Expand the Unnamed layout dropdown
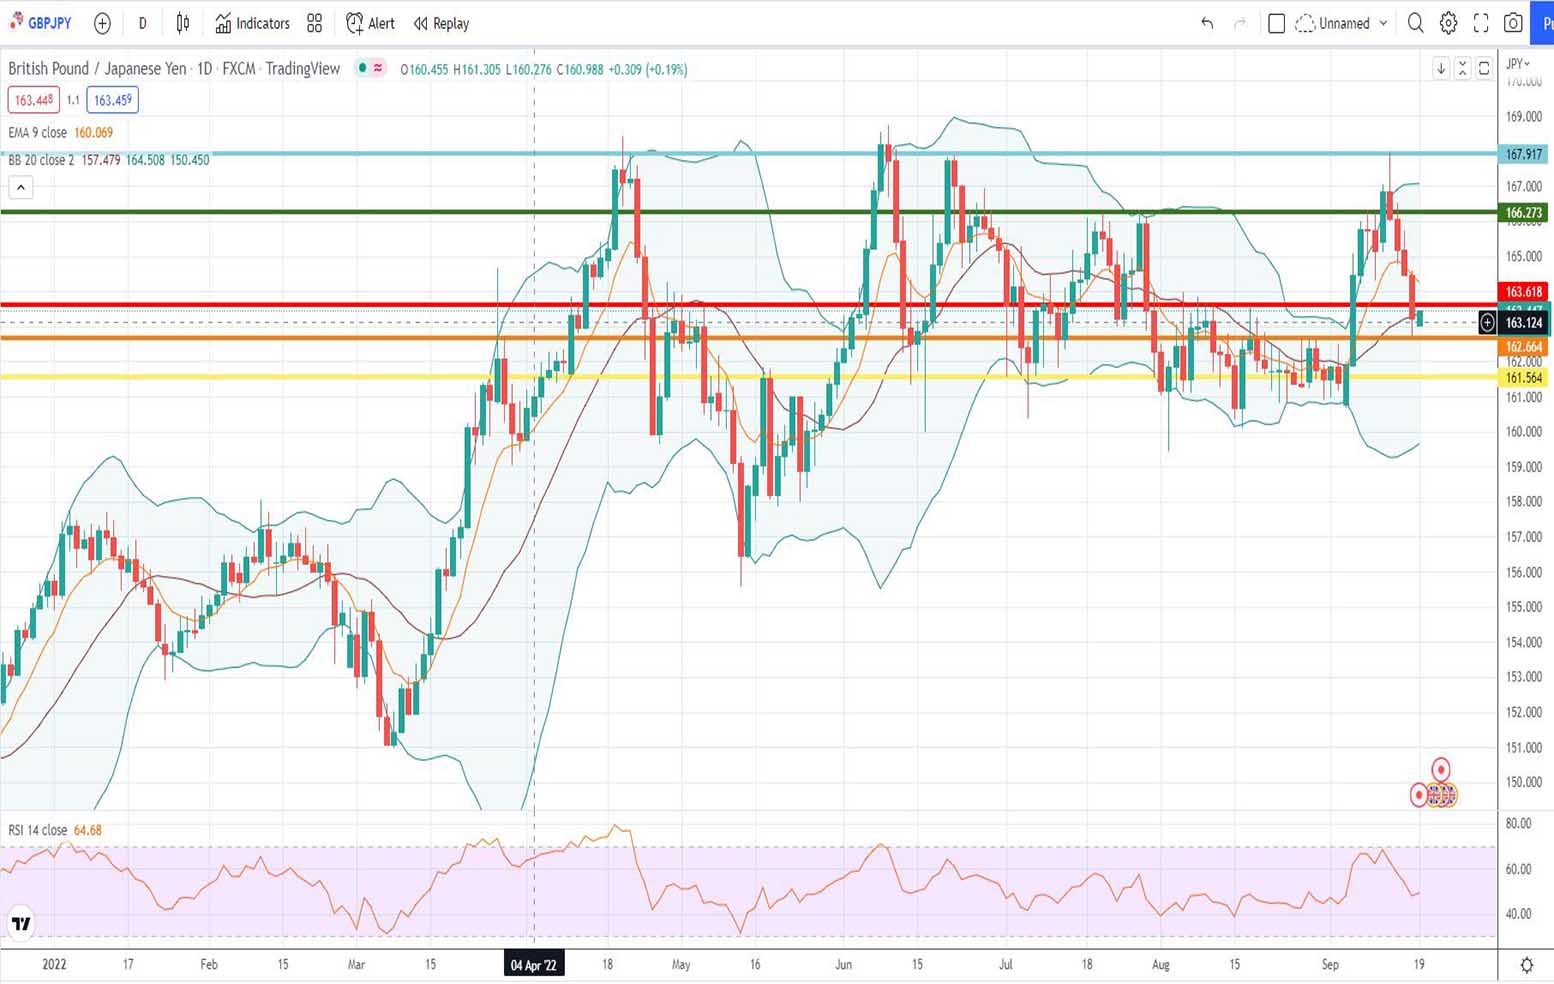Image resolution: width=1554 pixels, height=984 pixels. pos(1383,23)
